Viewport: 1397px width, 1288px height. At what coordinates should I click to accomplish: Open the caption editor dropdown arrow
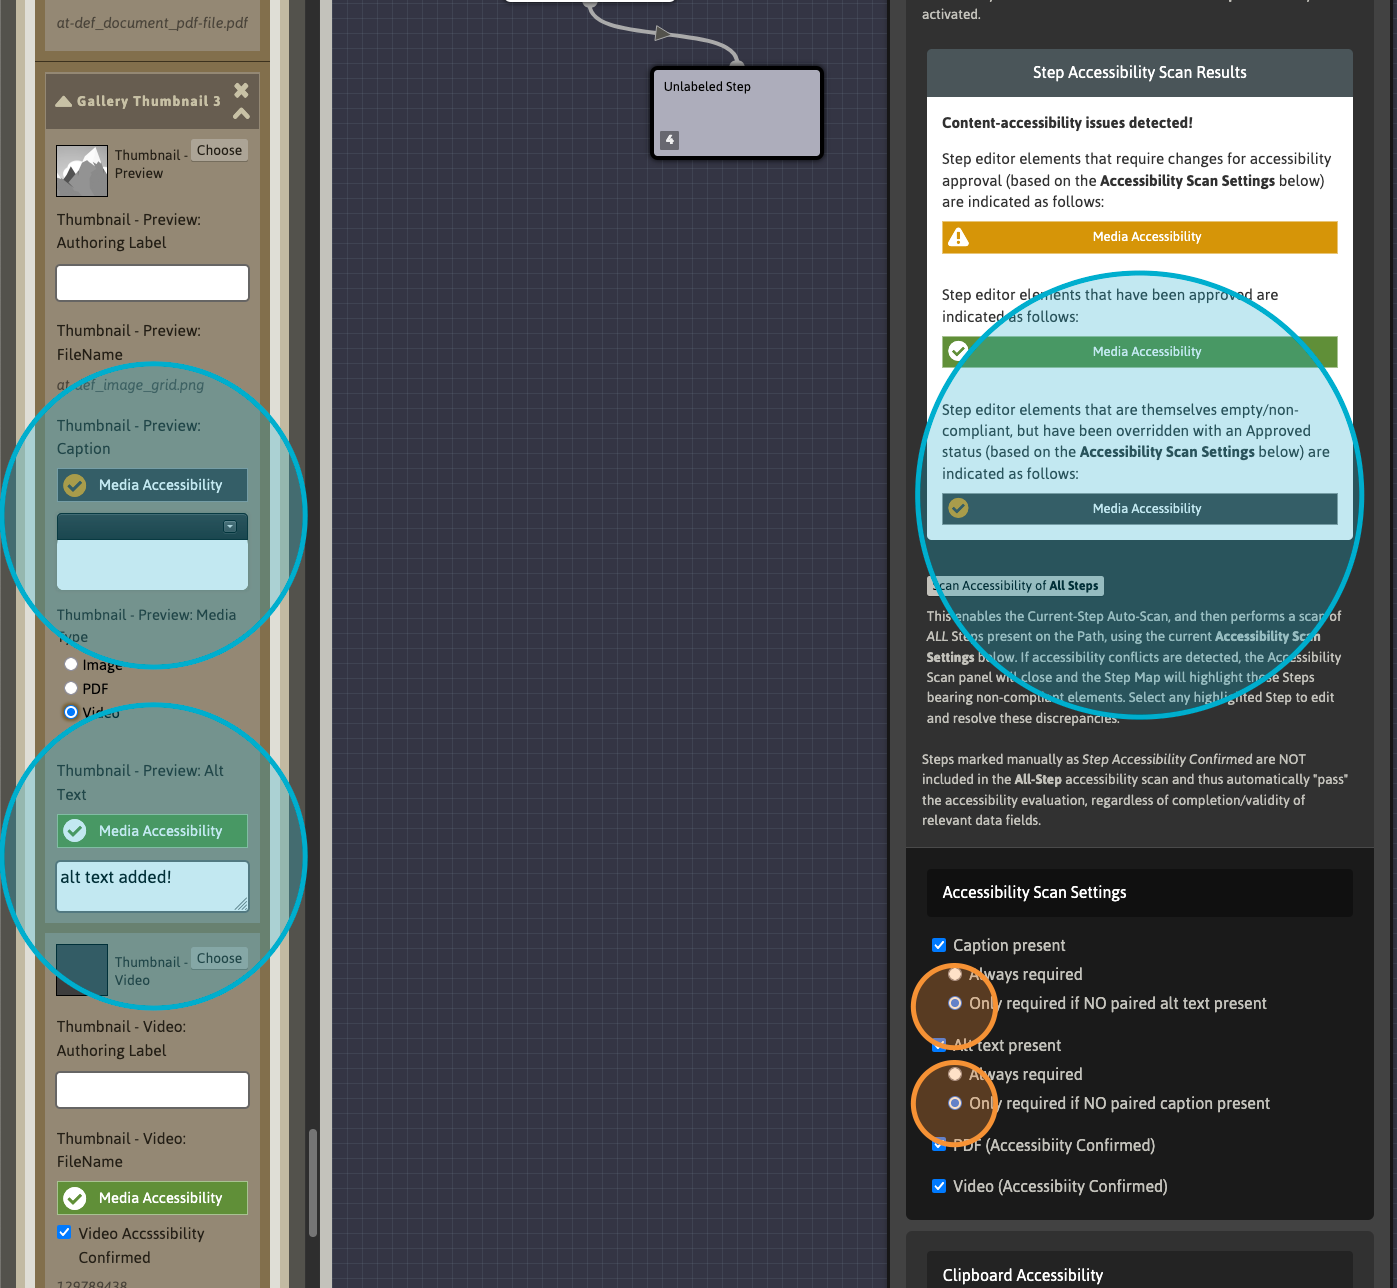230,527
